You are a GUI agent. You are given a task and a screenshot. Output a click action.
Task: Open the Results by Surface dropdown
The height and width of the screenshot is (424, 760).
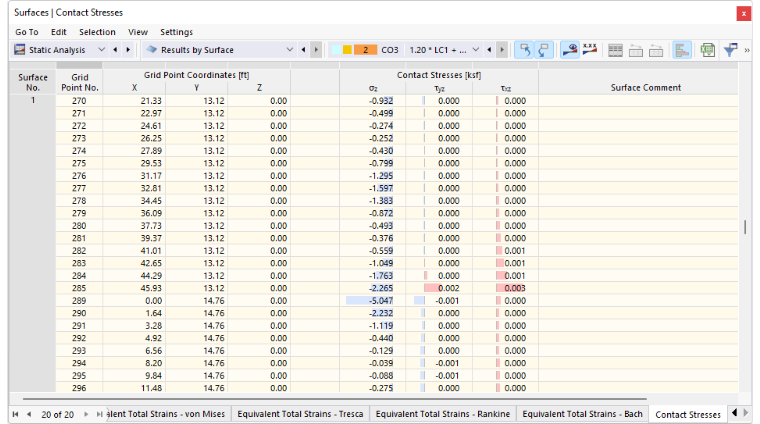pos(289,49)
